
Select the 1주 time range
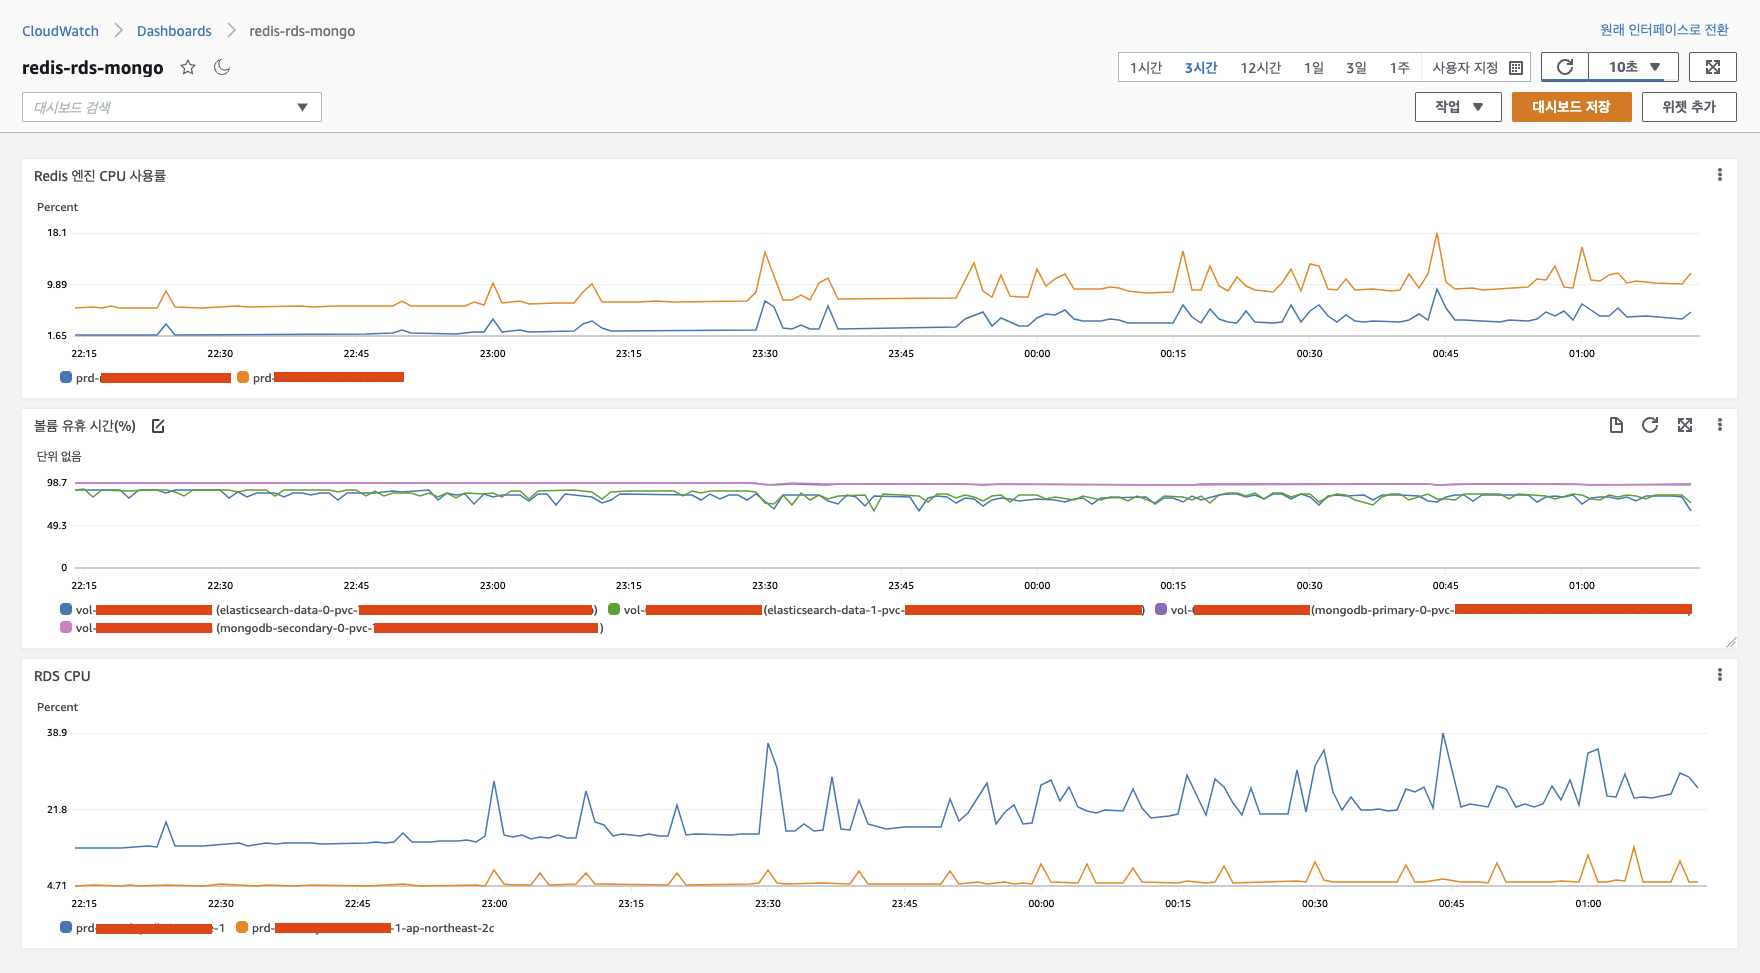[x=1399, y=68]
